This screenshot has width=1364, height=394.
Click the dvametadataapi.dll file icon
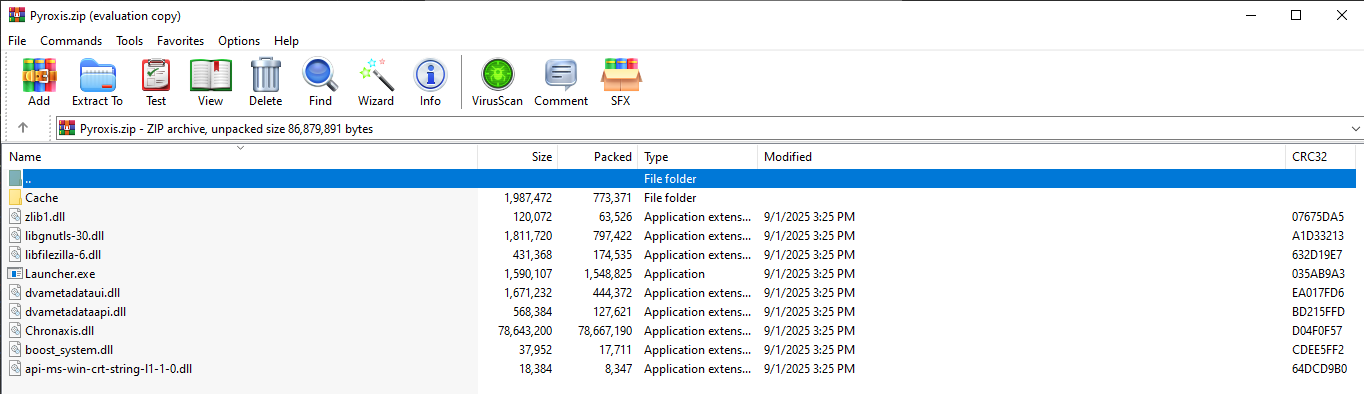click(15, 312)
